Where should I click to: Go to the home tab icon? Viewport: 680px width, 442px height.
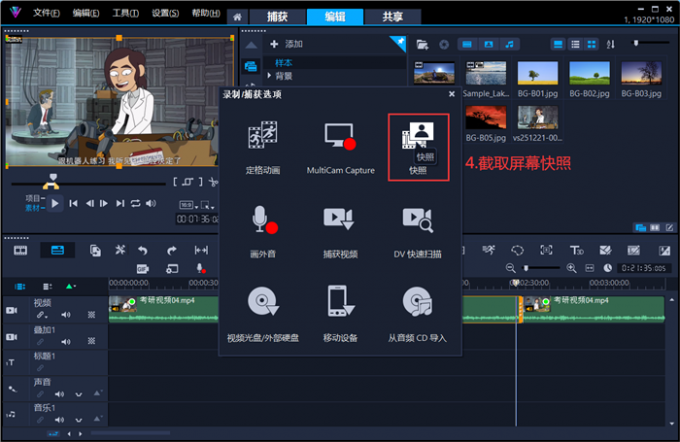point(237,17)
